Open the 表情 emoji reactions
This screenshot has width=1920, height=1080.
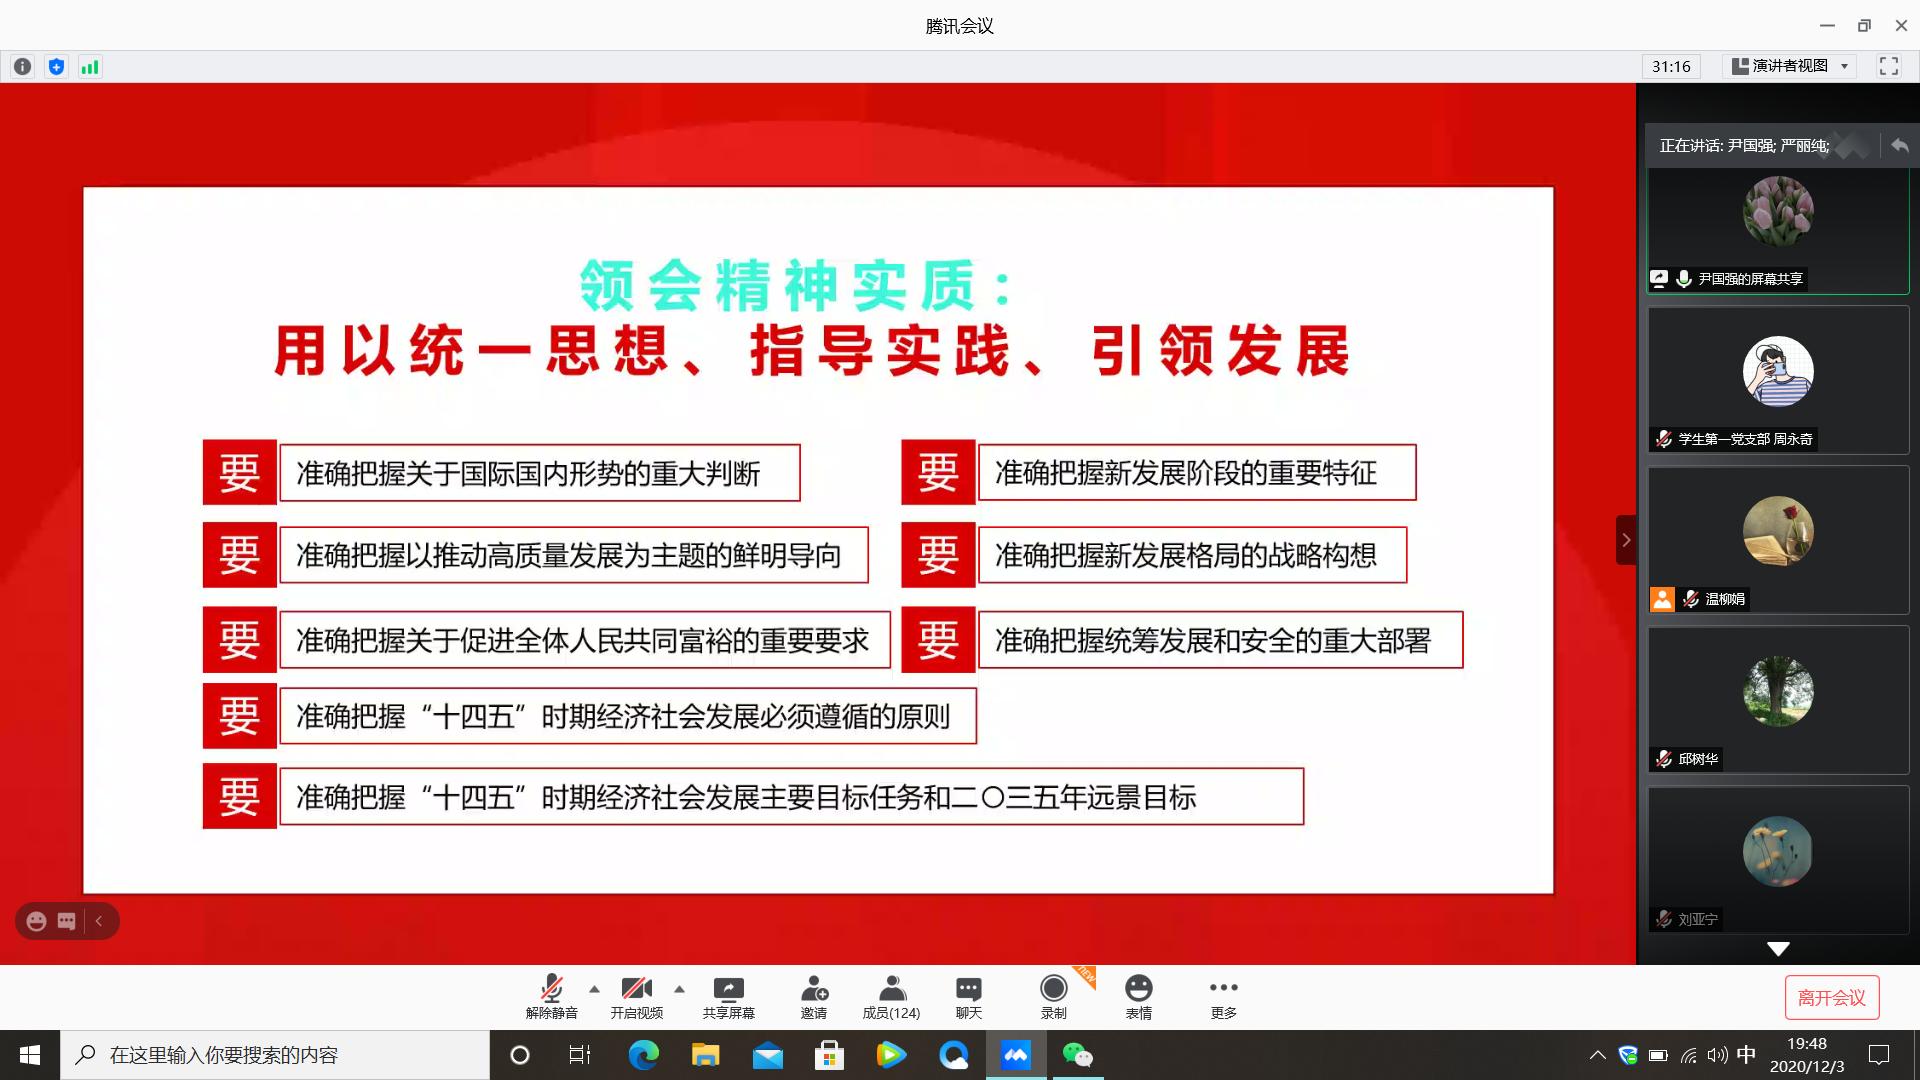coord(1138,997)
